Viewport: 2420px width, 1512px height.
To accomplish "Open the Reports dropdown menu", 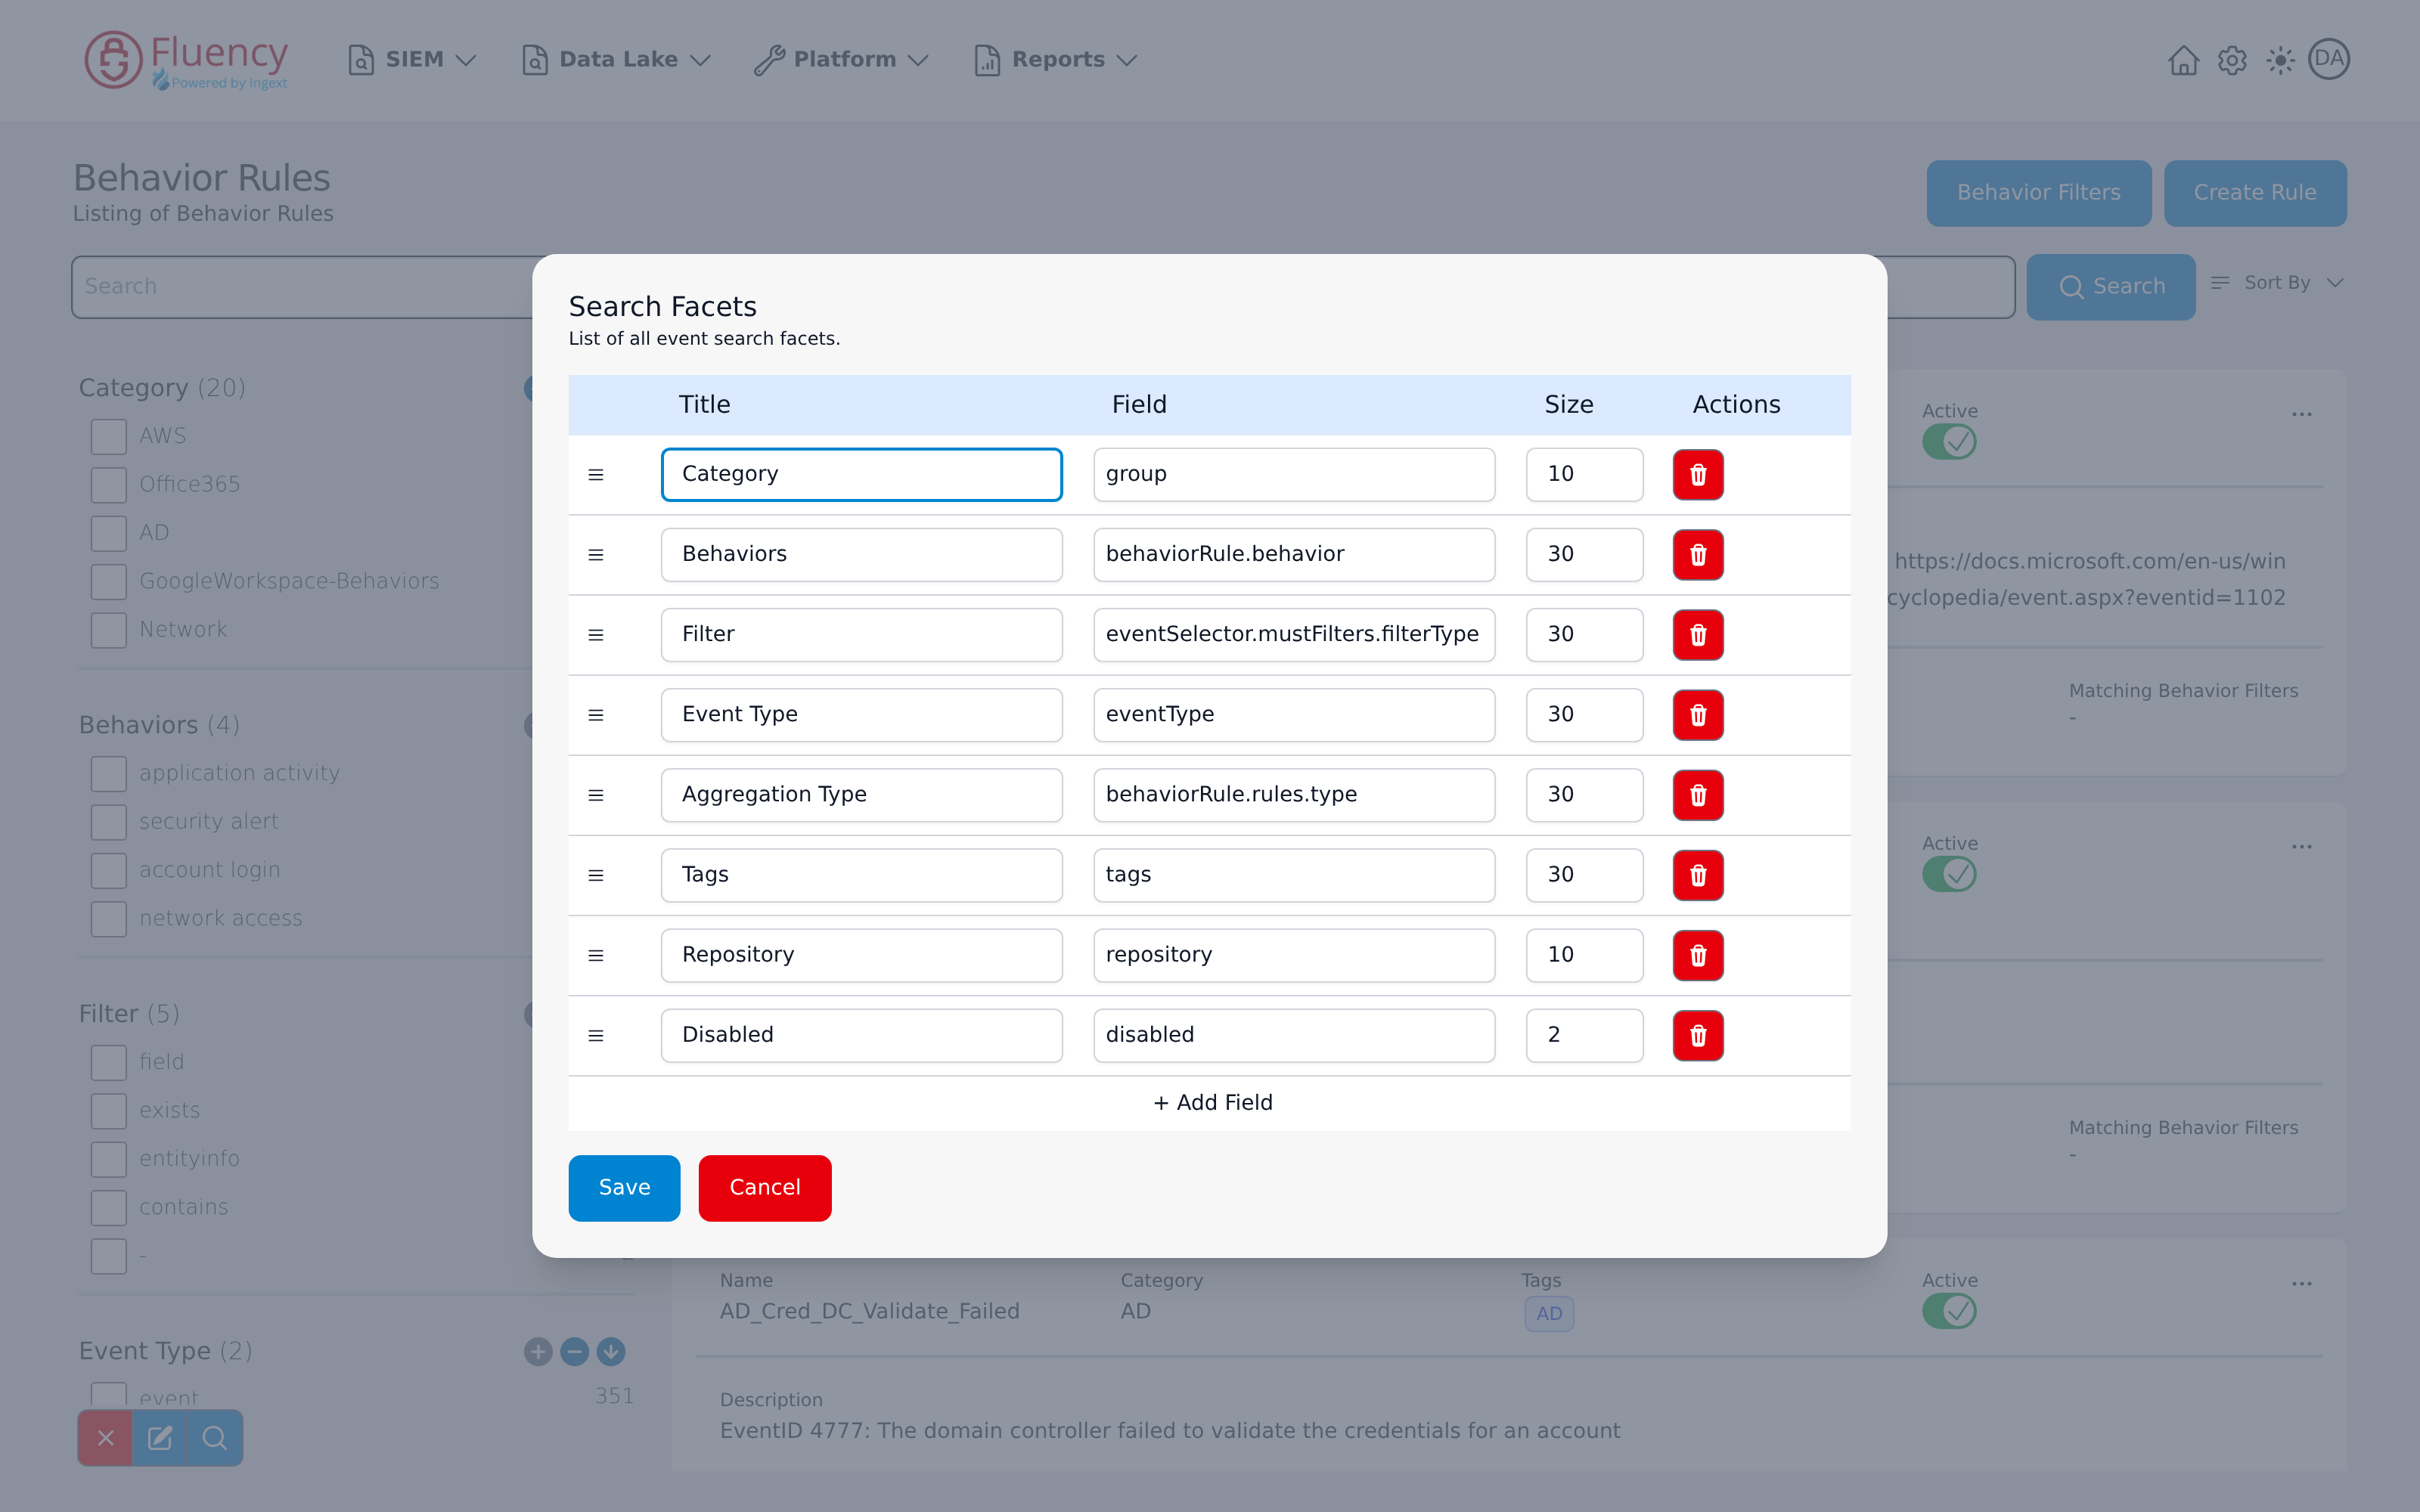I will pos(1056,60).
